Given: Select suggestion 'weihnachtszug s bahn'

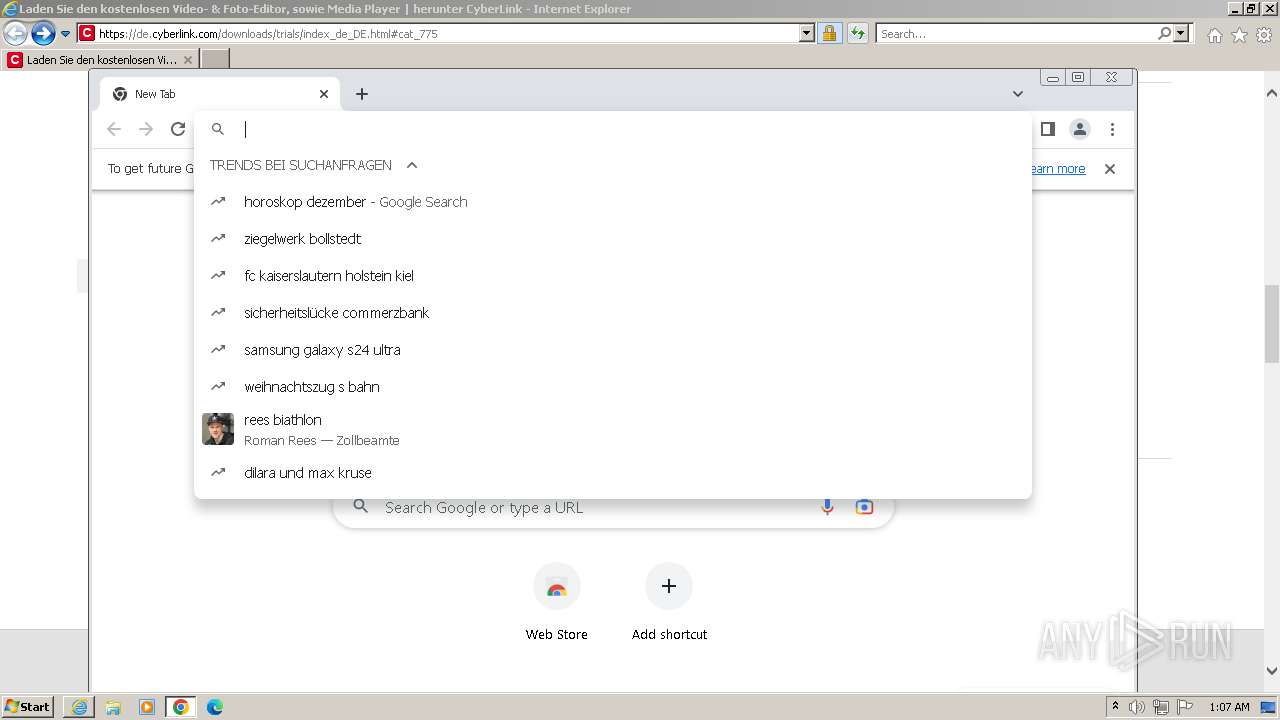Looking at the screenshot, I should pos(613,387).
